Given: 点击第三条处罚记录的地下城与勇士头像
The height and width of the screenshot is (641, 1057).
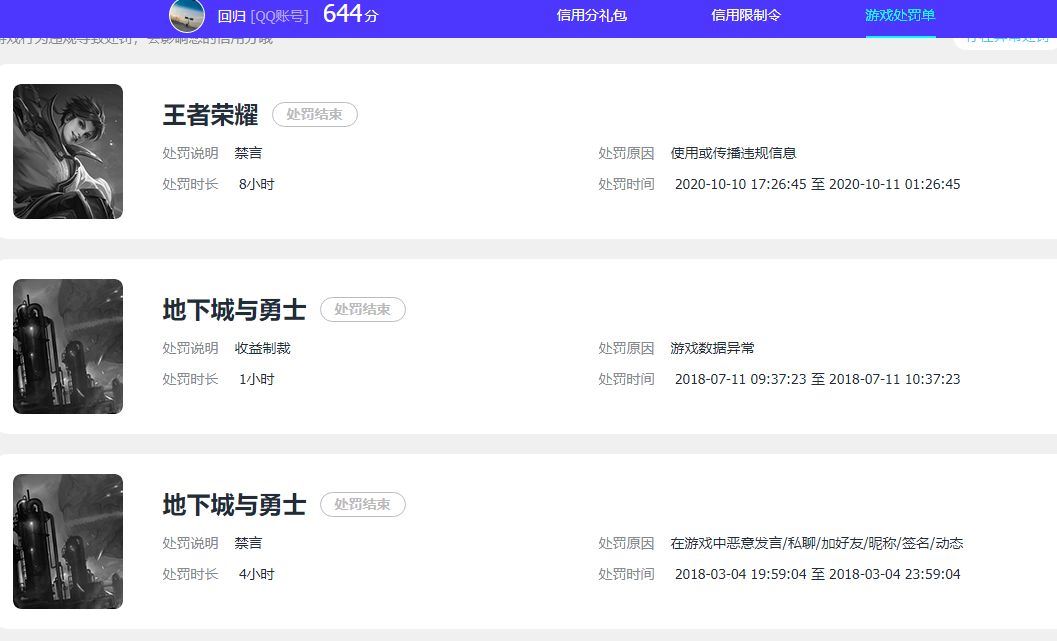Looking at the screenshot, I should 67,540.
